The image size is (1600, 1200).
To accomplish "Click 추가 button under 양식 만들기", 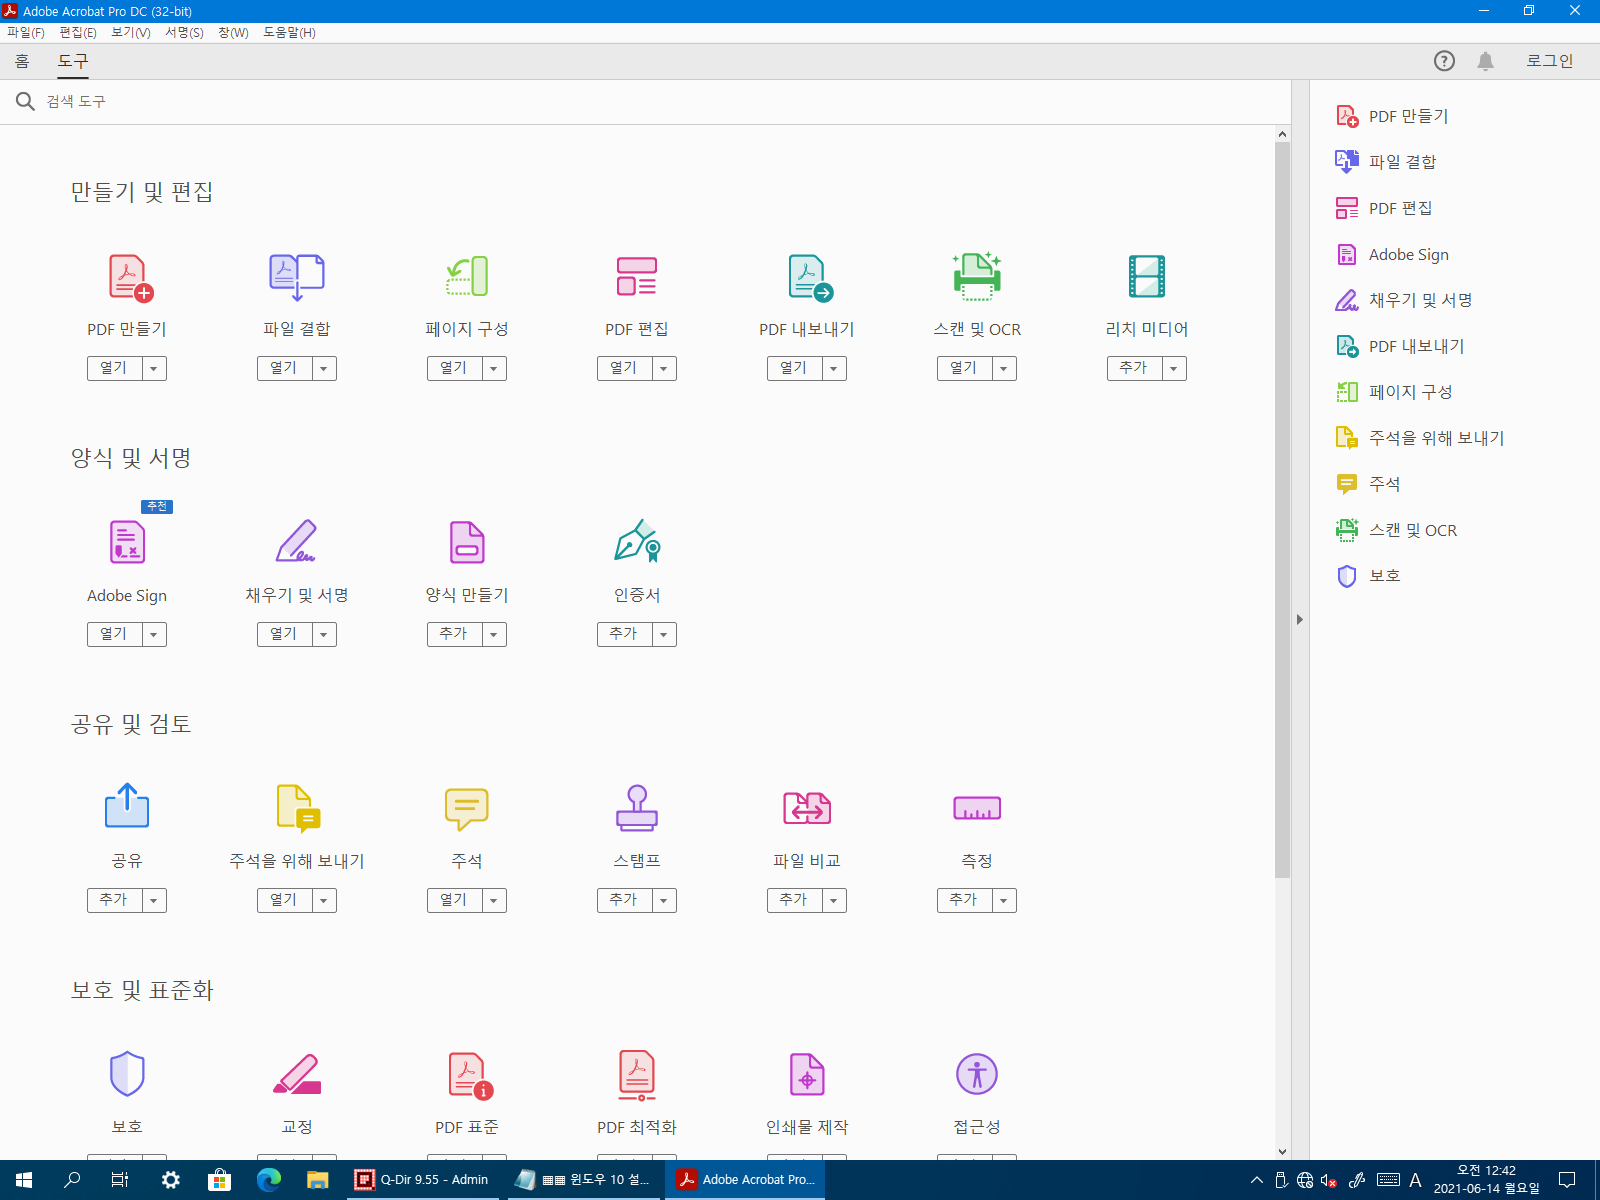I will click(454, 634).
